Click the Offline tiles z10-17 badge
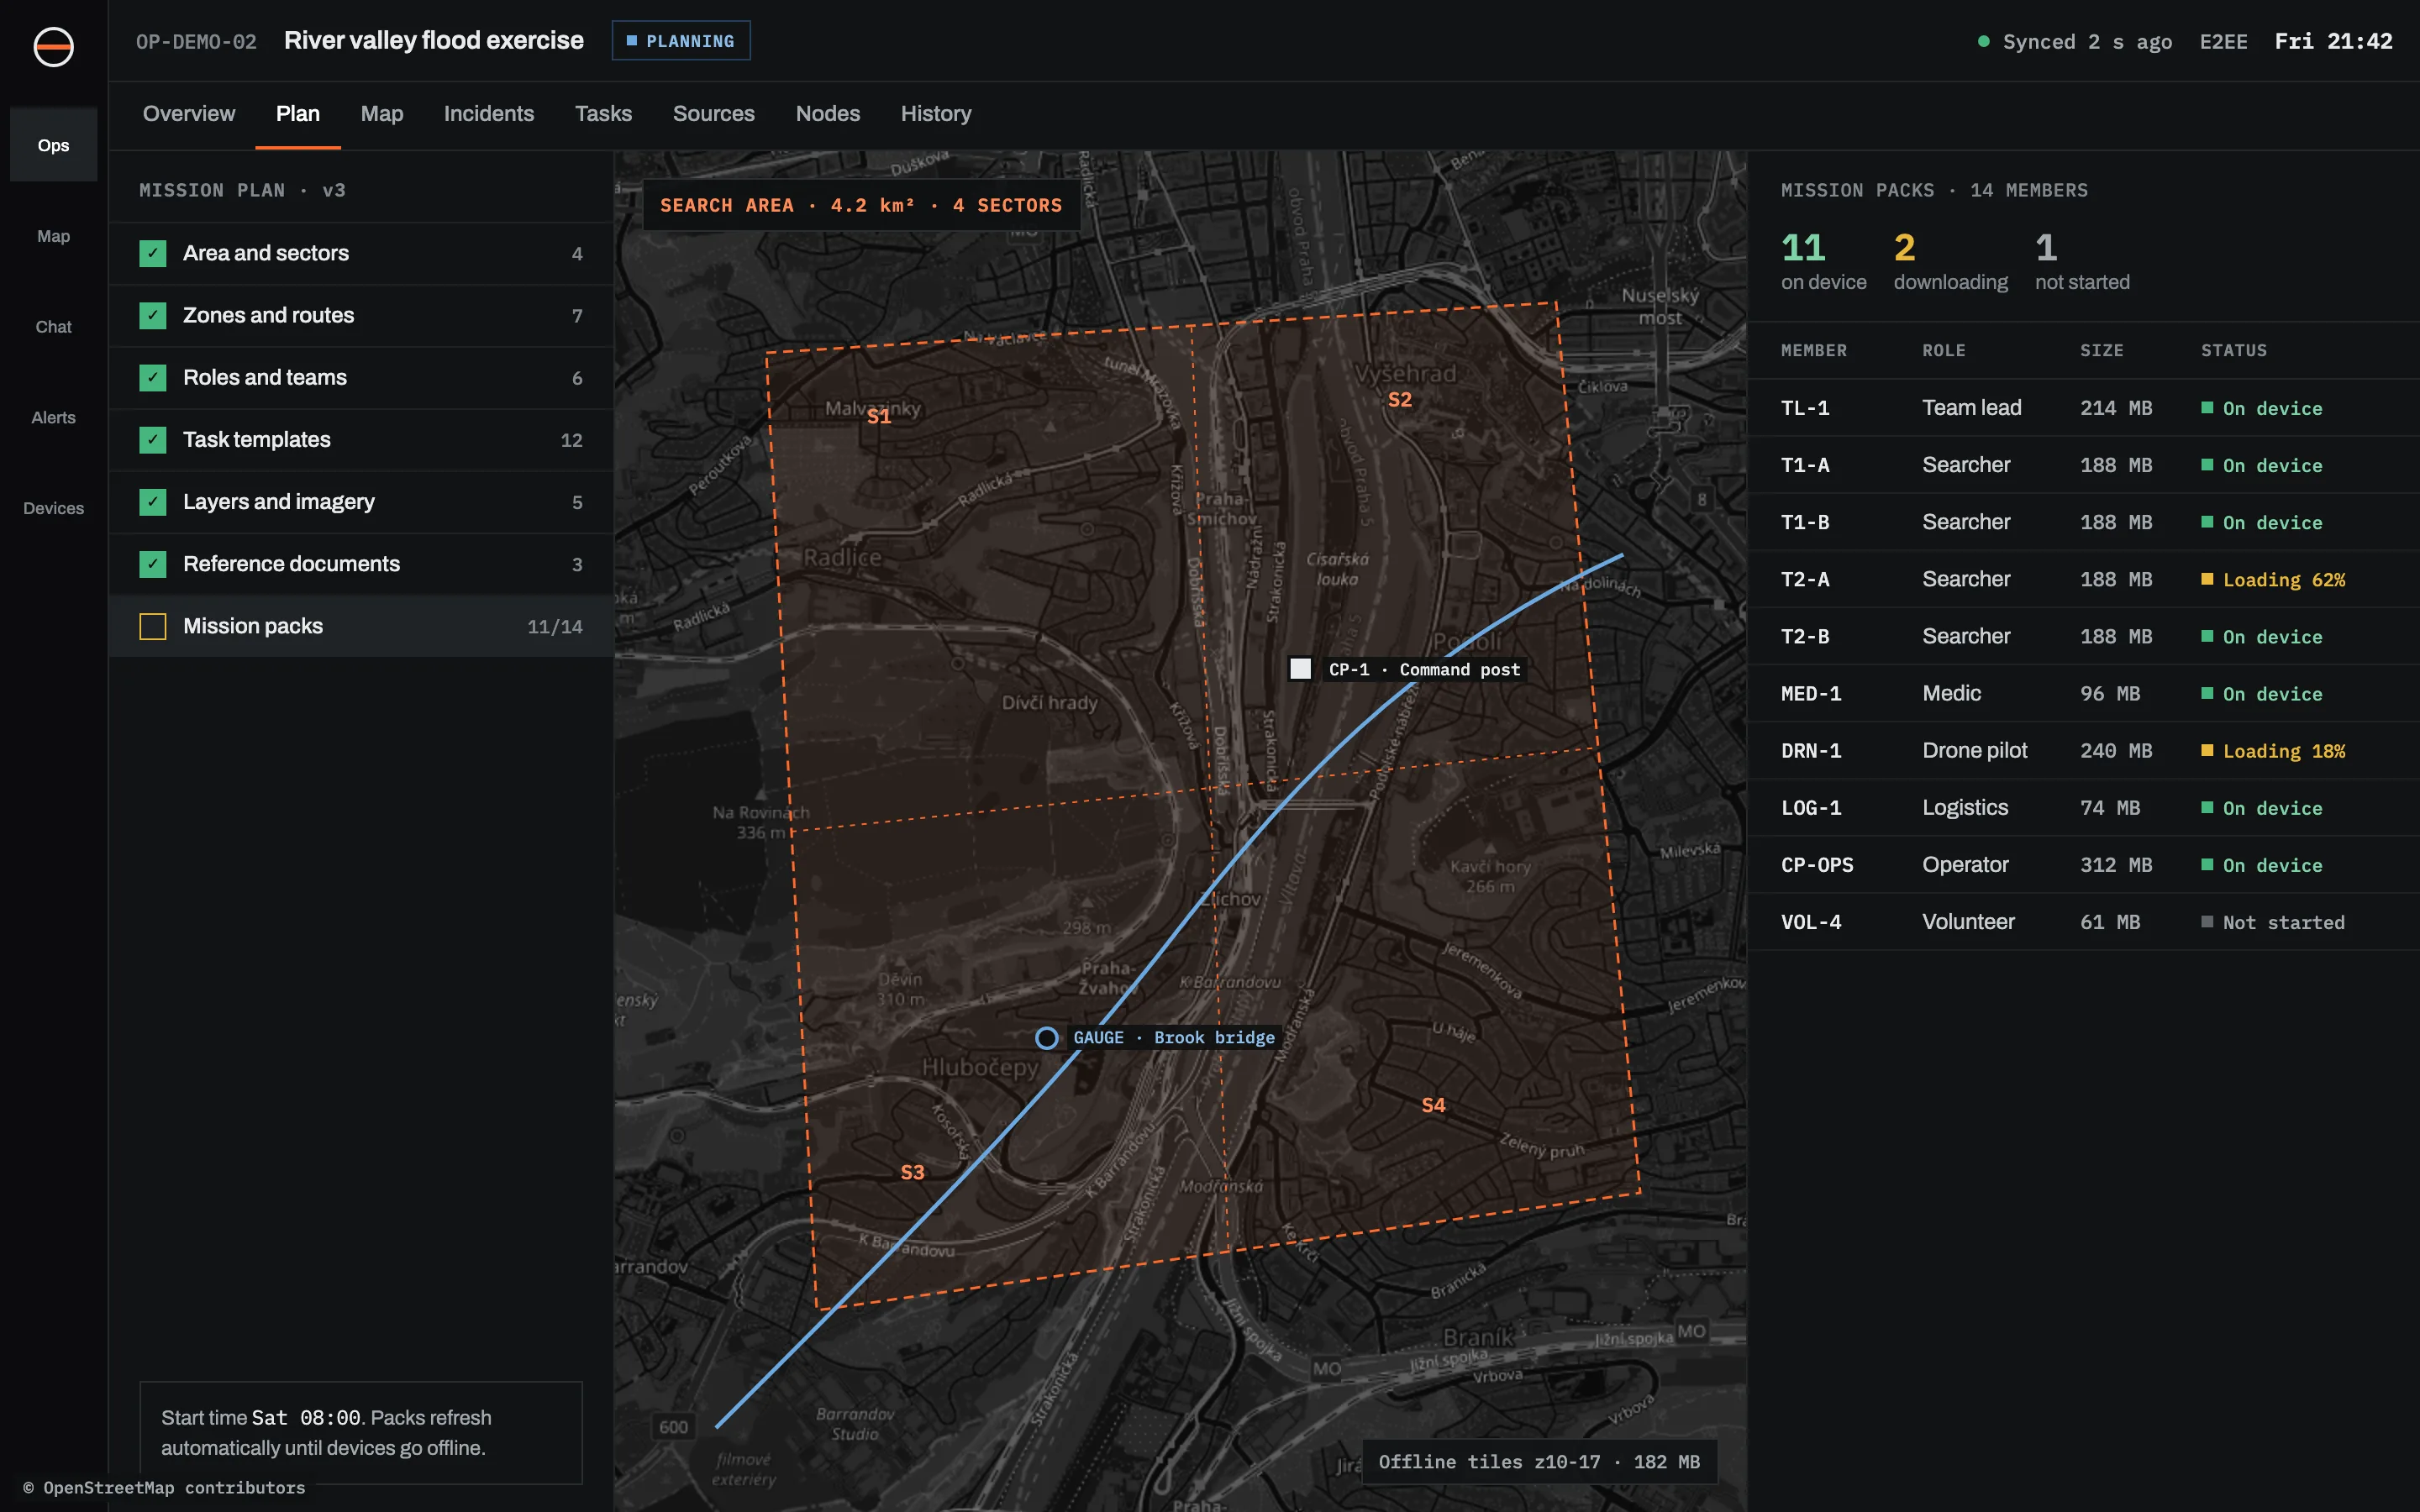The width and height of the screenshot is (2420, 1512). [1539, 1461]
